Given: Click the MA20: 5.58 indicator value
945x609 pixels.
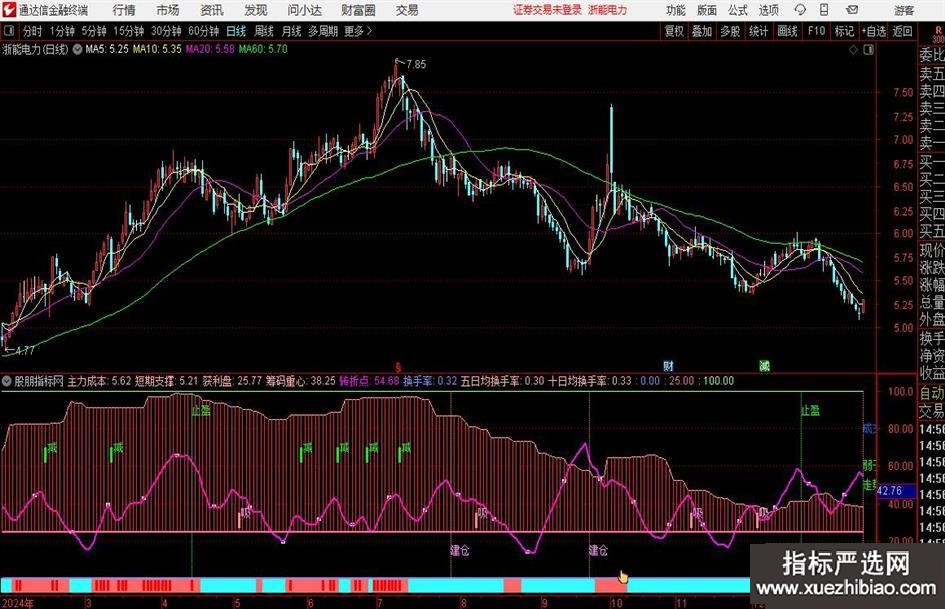Looking at the screenshot, I should (210, 49).
